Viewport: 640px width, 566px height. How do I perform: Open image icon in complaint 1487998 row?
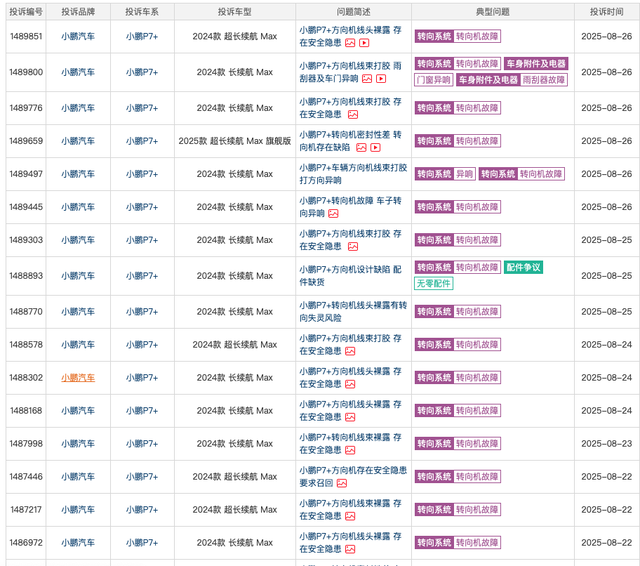[x=350, y=451]
